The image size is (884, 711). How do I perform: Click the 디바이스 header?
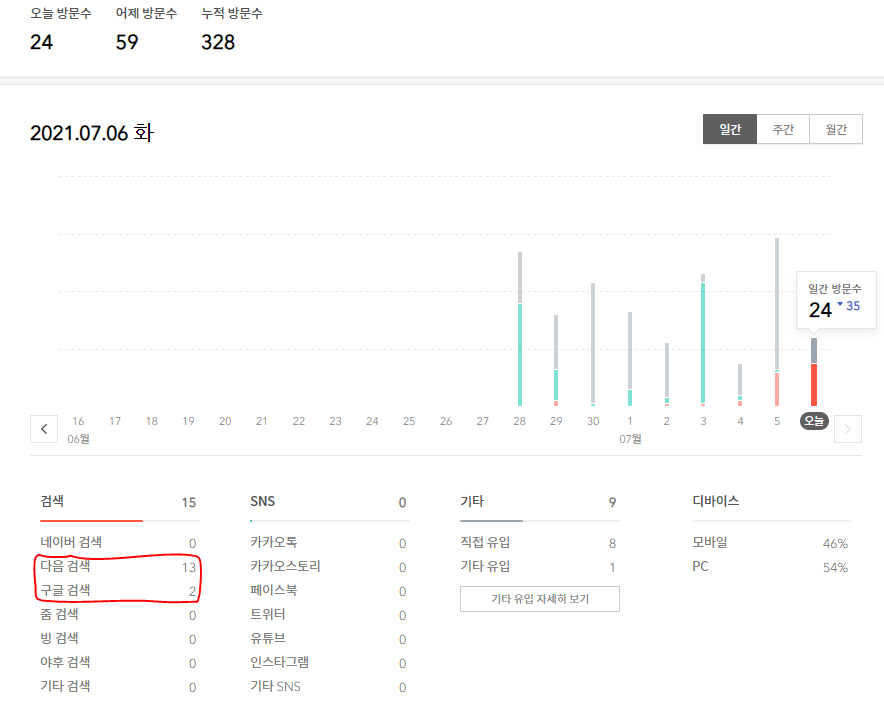click(x=715, y=501)
